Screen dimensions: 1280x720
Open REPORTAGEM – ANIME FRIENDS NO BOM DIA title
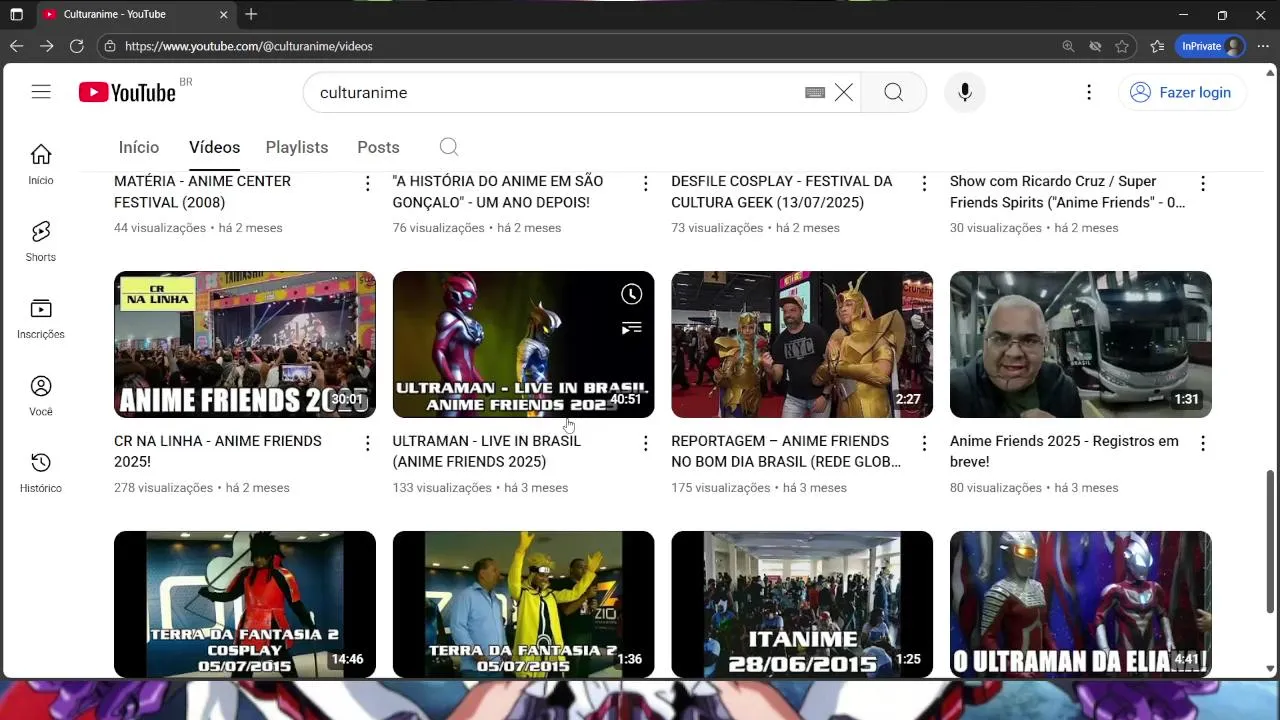pos(786,451)
